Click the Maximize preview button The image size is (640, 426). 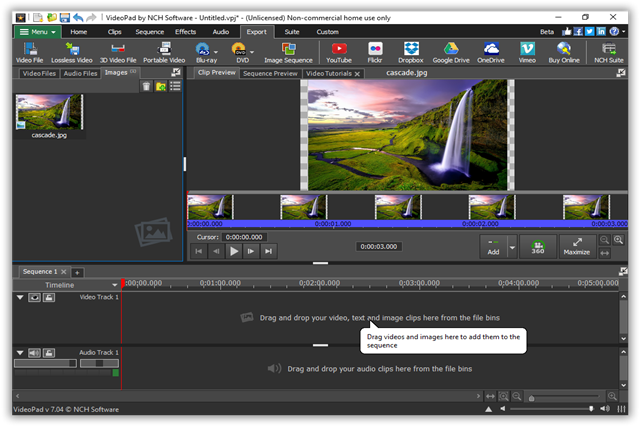point(576,246)
